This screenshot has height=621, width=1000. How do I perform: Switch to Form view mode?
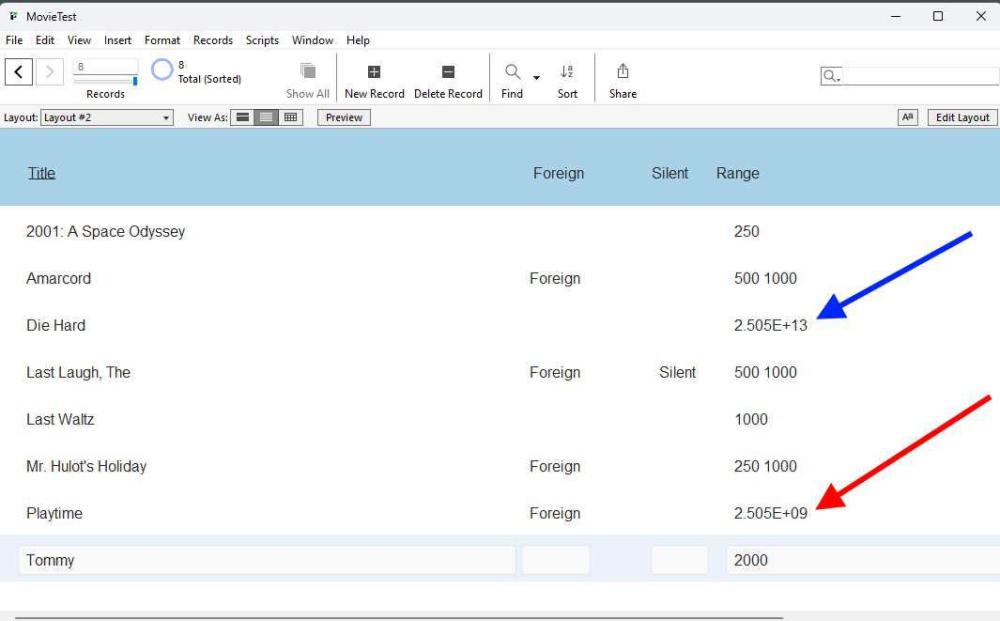tap(242, 117)
